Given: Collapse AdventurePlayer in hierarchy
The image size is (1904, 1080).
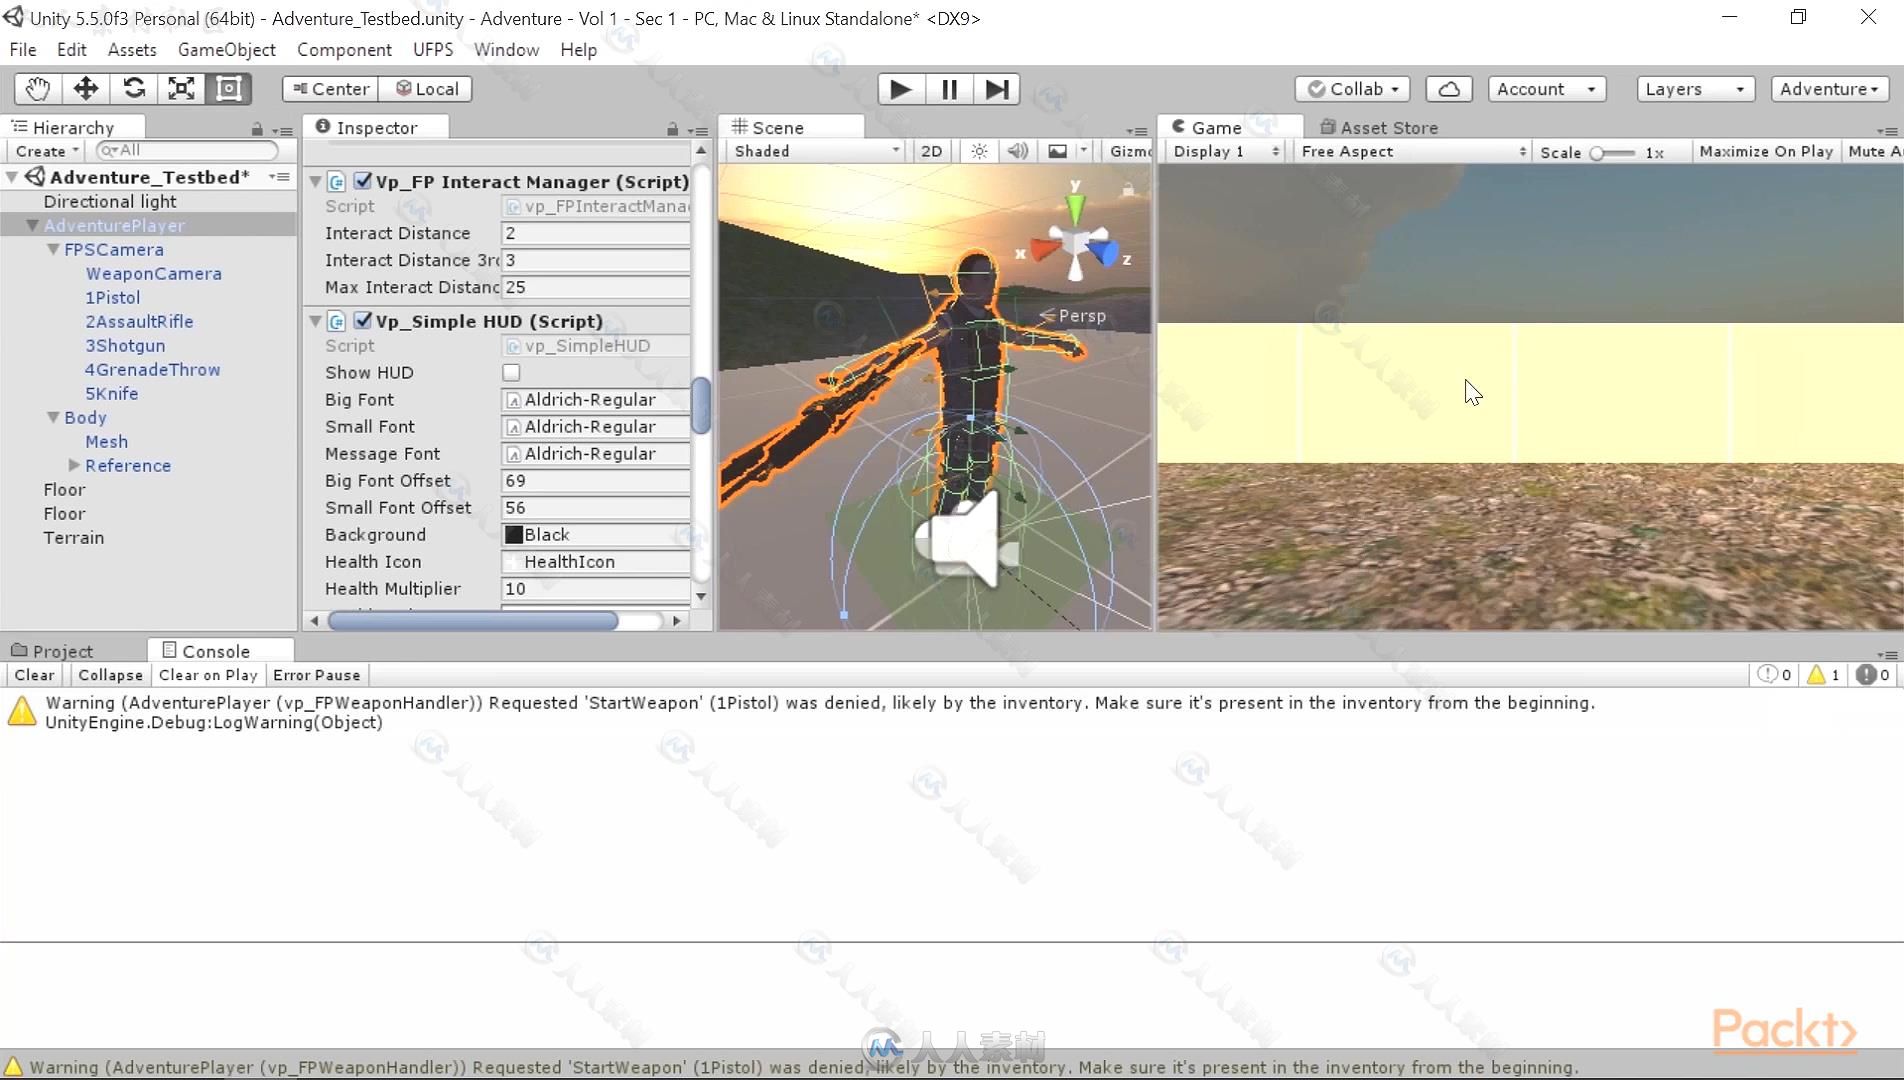Looking at the screenshot, I should tap(32, 225).
